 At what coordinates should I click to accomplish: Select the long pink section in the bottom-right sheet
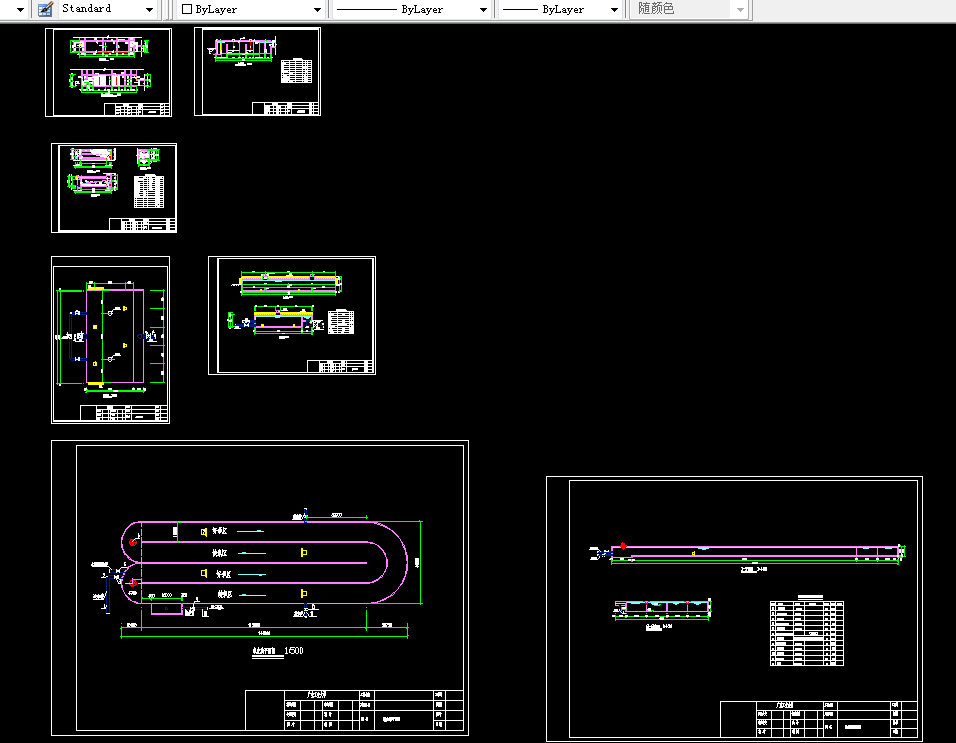tap(755, 552)
